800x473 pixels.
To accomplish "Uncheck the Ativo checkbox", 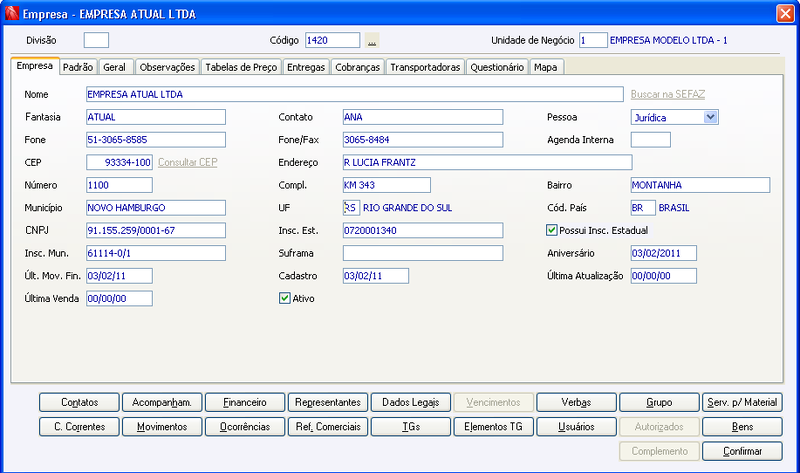I will [x=285, y=298].
